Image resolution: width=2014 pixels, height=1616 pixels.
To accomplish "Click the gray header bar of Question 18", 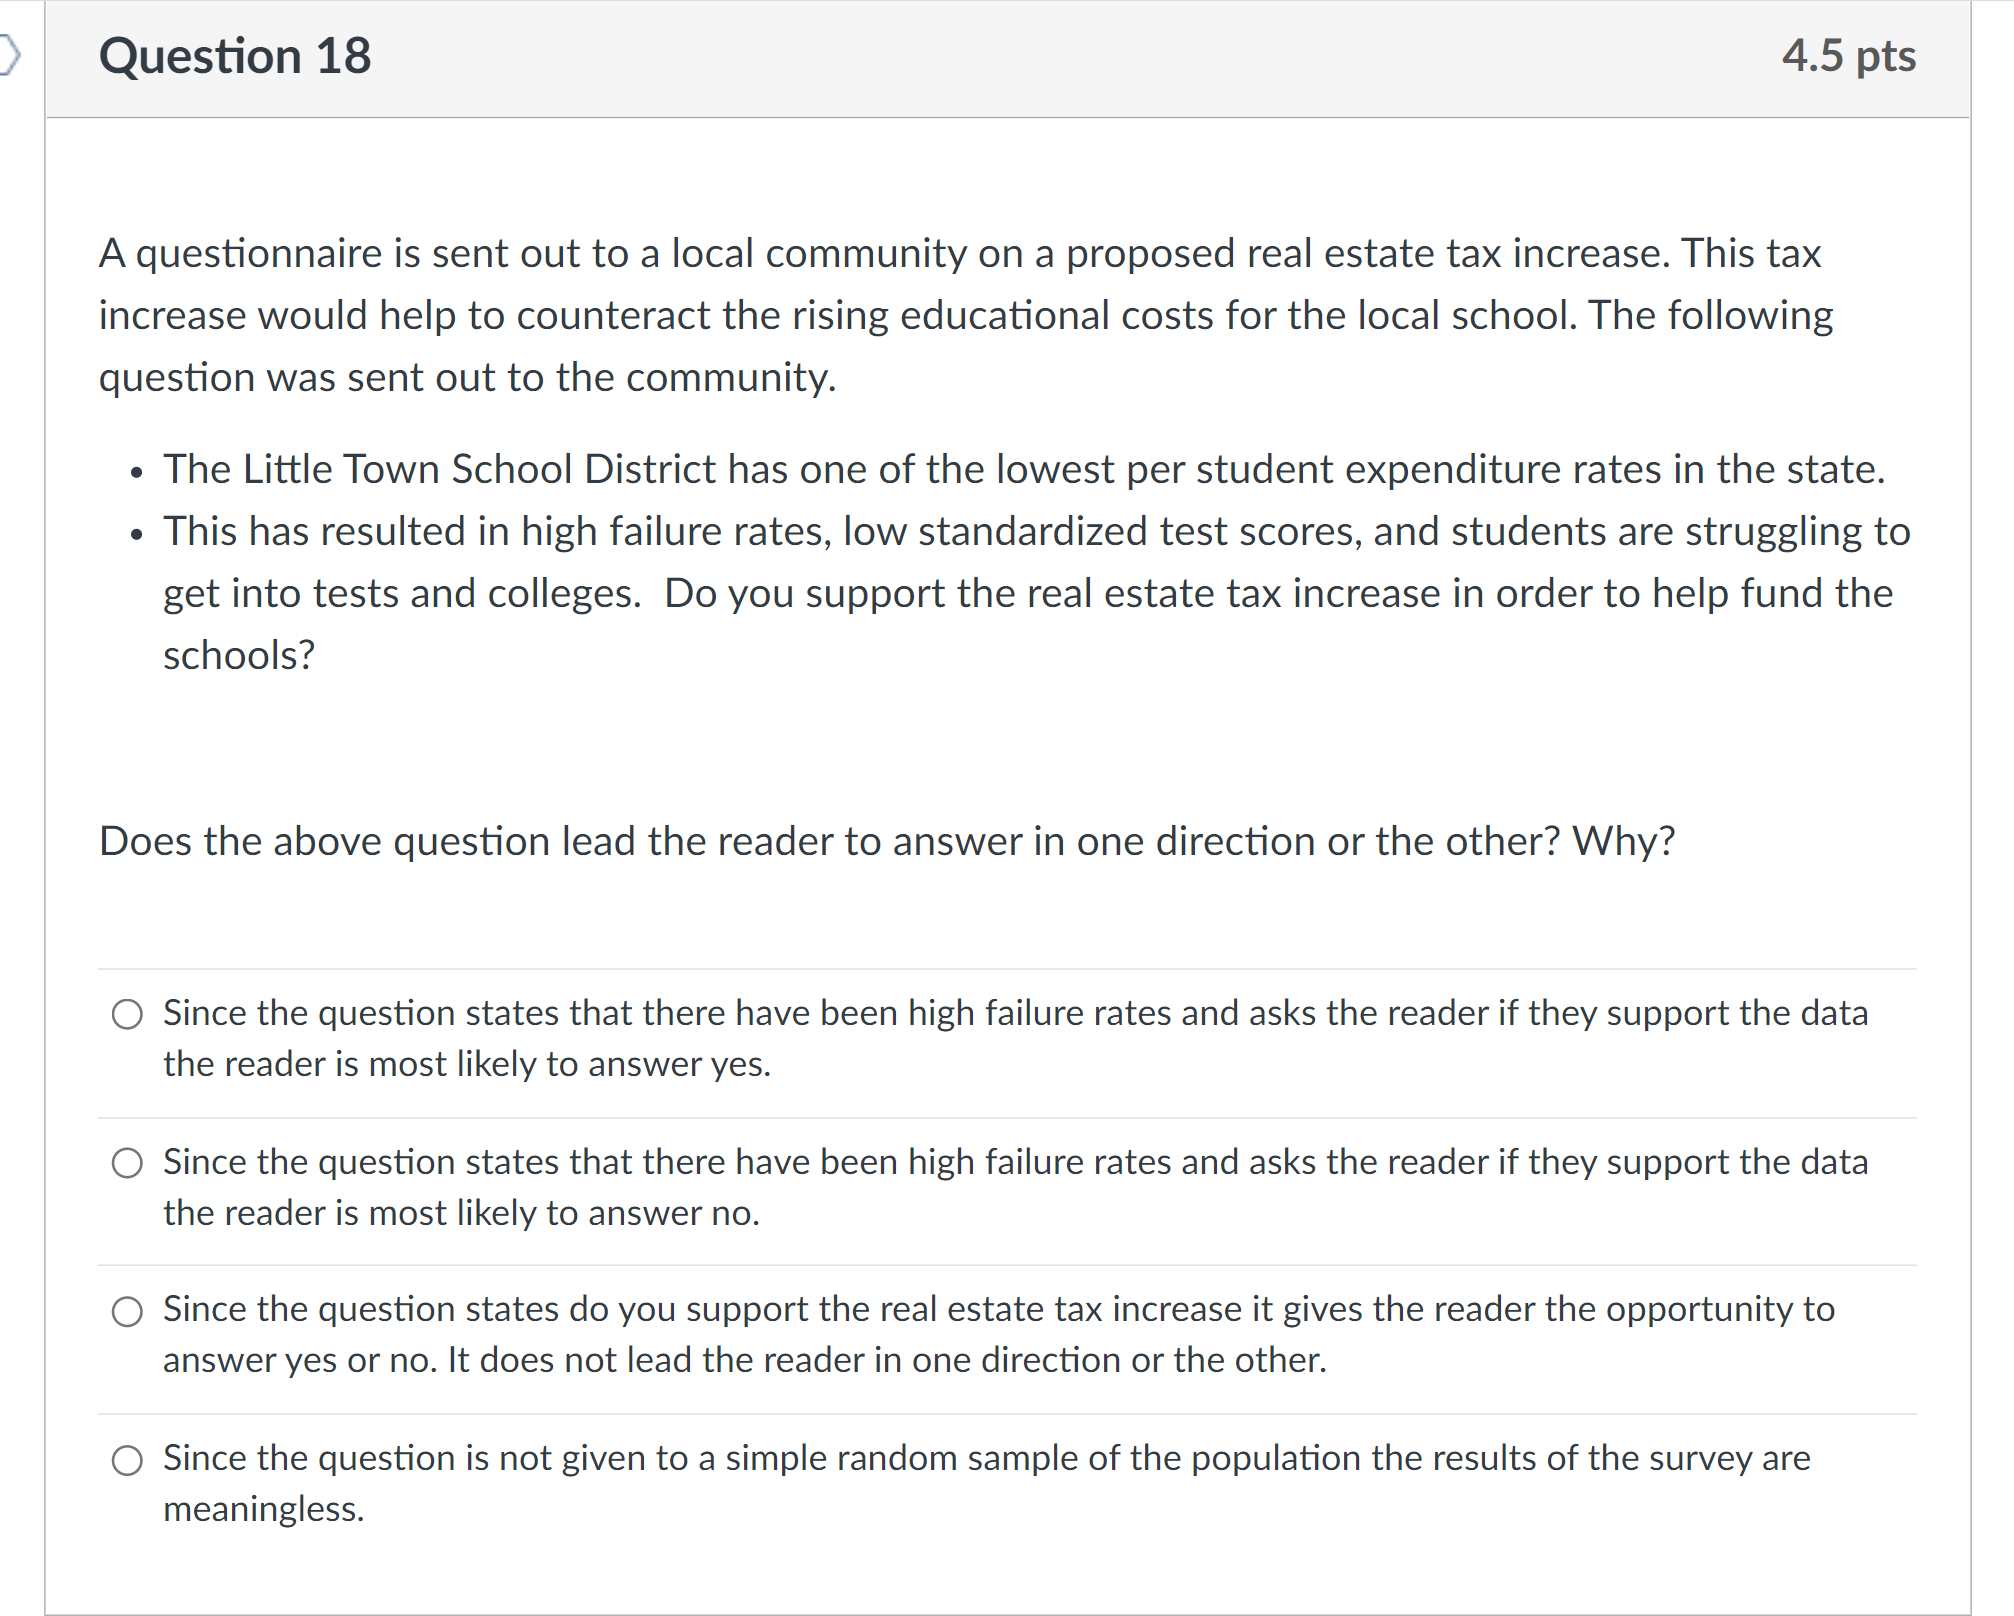I will tap(1000, 57).
